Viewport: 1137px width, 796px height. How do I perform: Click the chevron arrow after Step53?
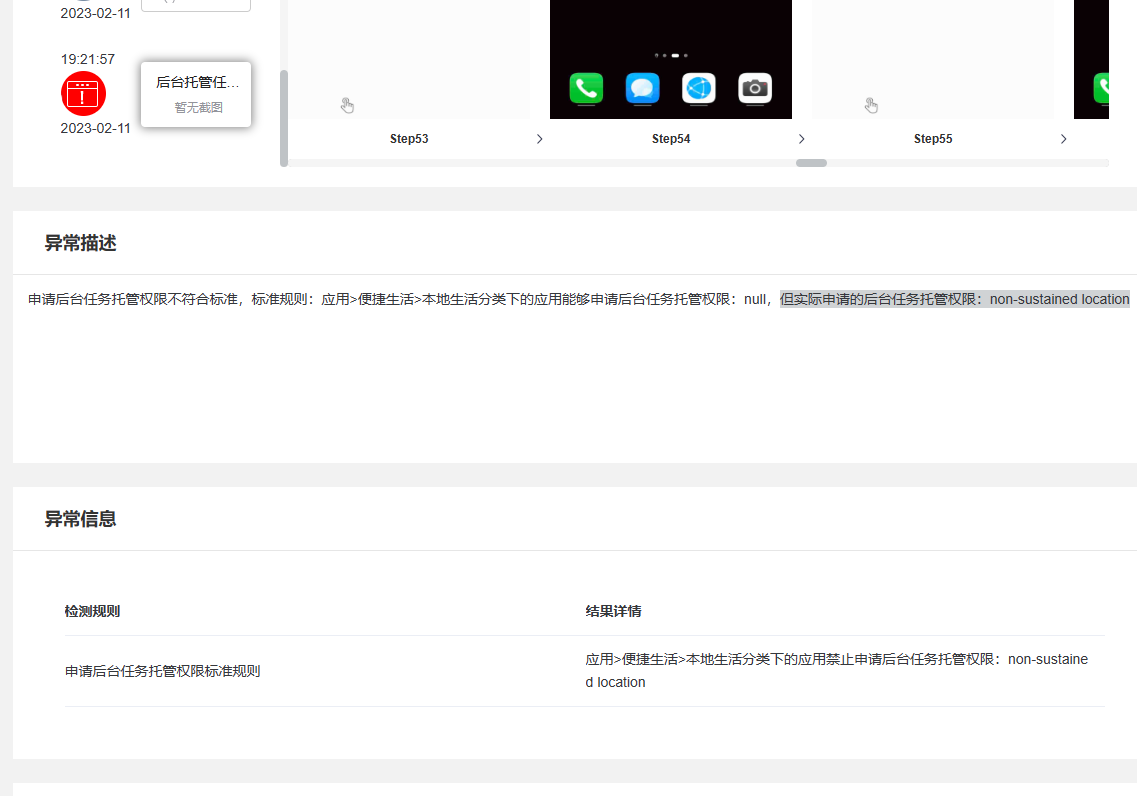[x=539, y=138]
